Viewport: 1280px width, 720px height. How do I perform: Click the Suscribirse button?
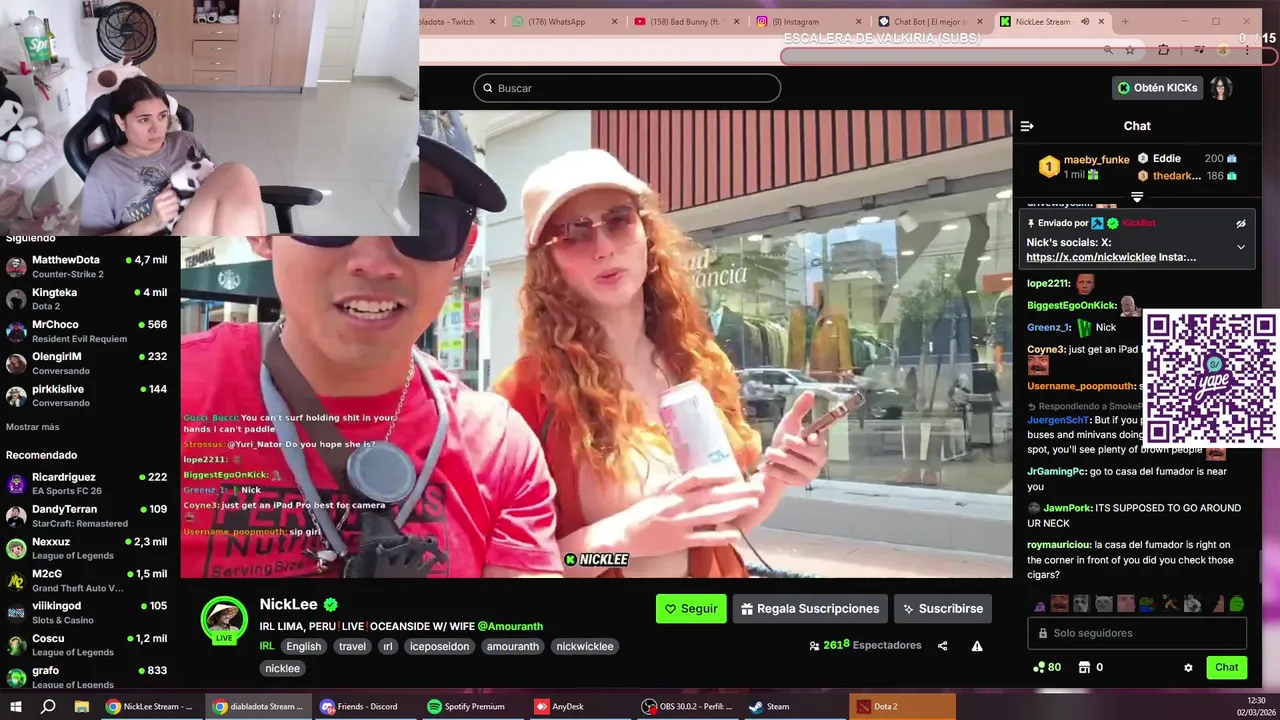(x=942, y=608)
